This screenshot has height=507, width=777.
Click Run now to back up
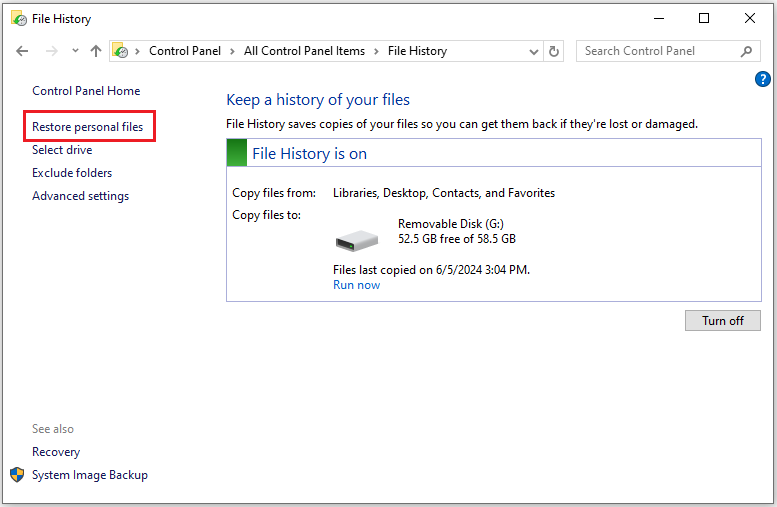(x=356, y=285)
